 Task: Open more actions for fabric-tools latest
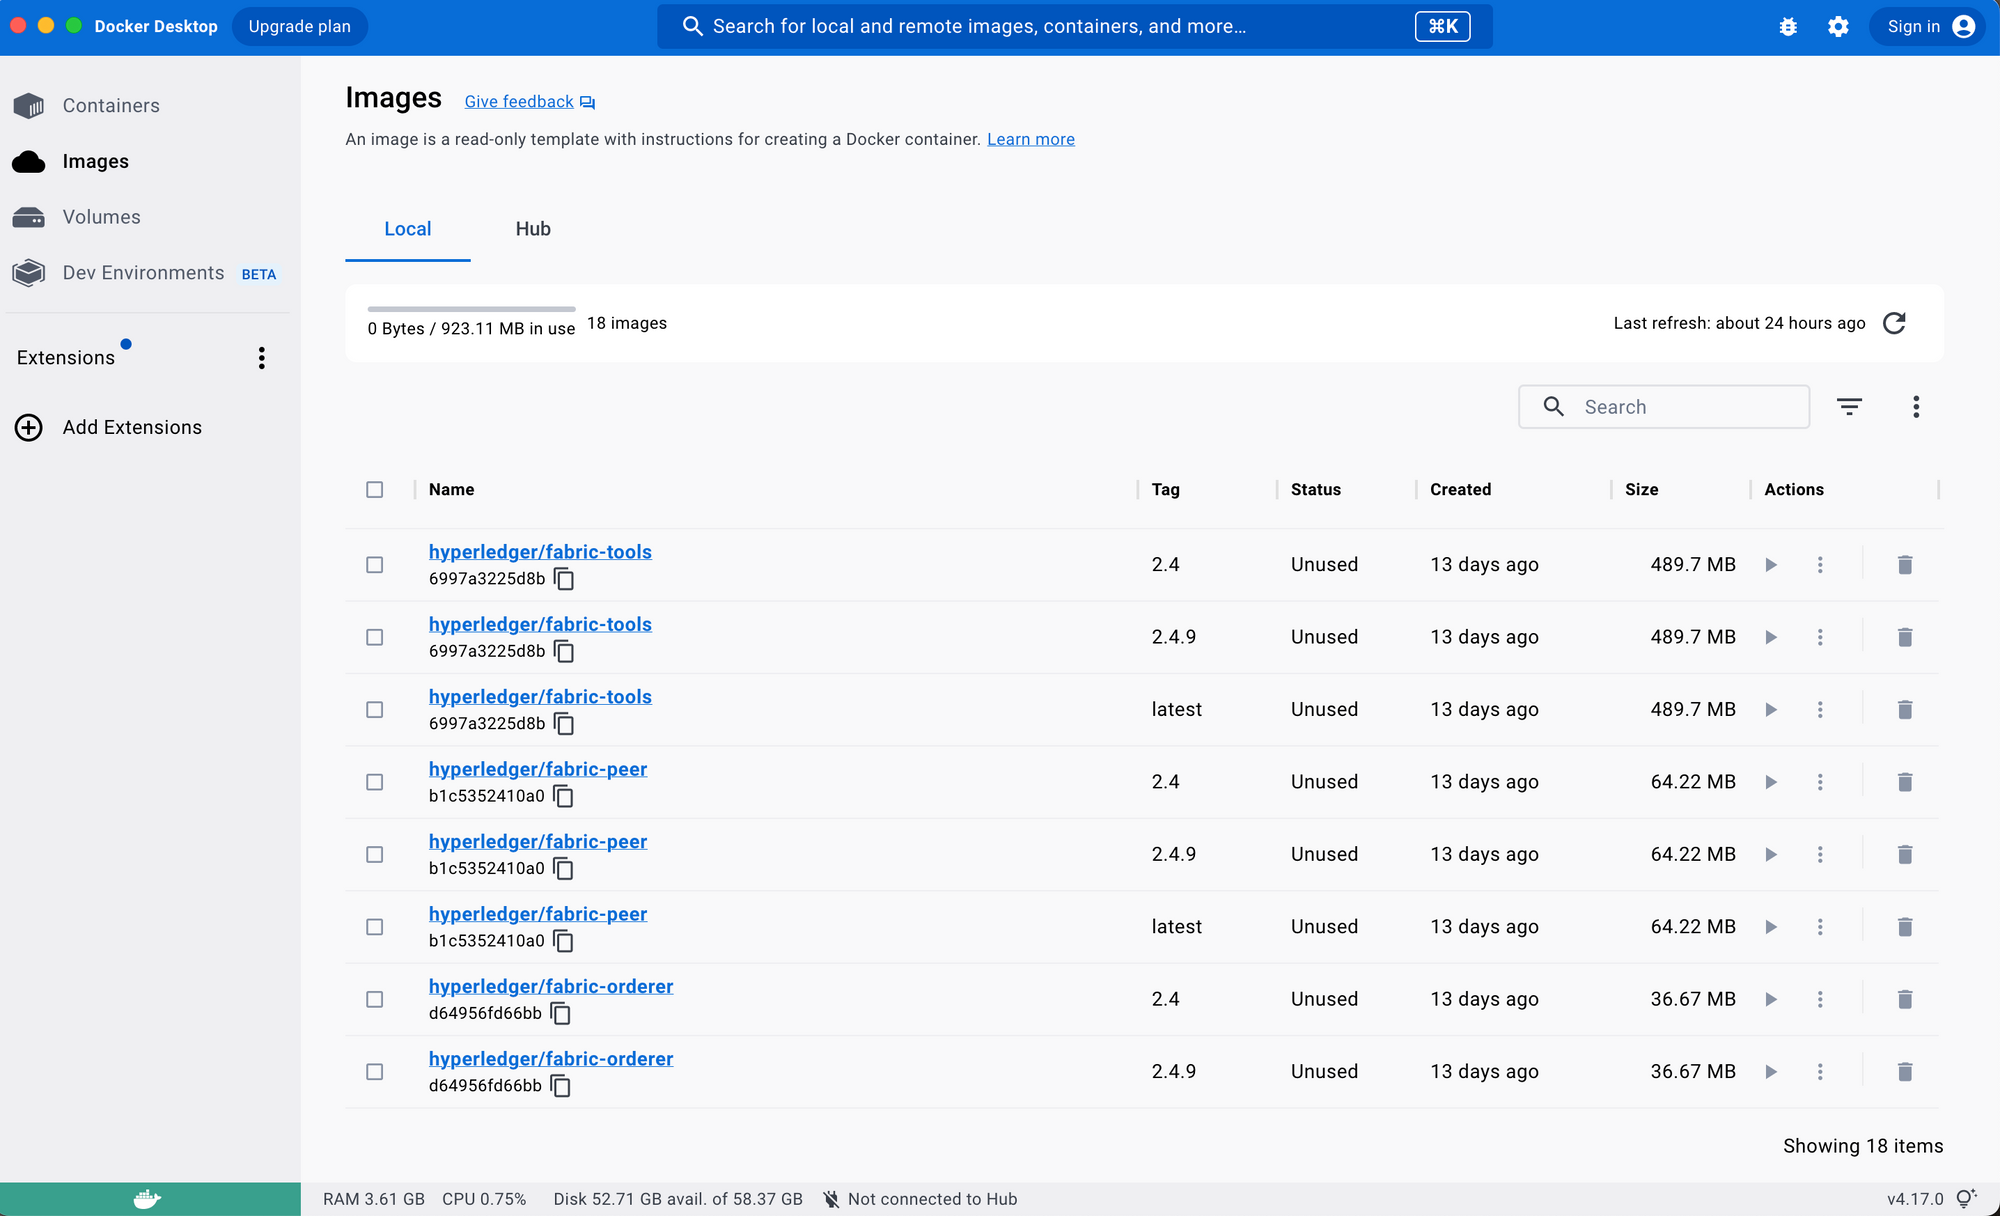(1820, 710)
